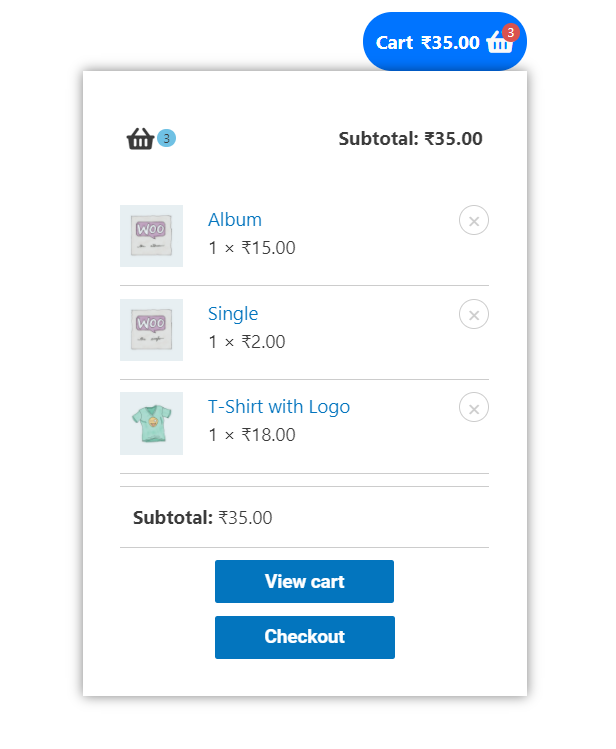Image resolution: width=616 pixels, height=749 pixels.
Task: Click the red item count badge
Action: tap(510, 32)
